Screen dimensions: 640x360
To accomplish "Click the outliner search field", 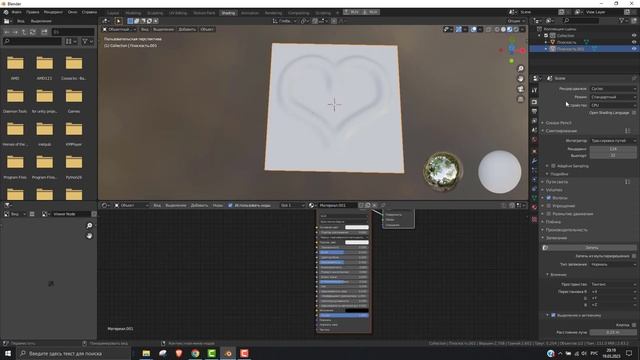I will pyautogui.click(x=581, y=20).
